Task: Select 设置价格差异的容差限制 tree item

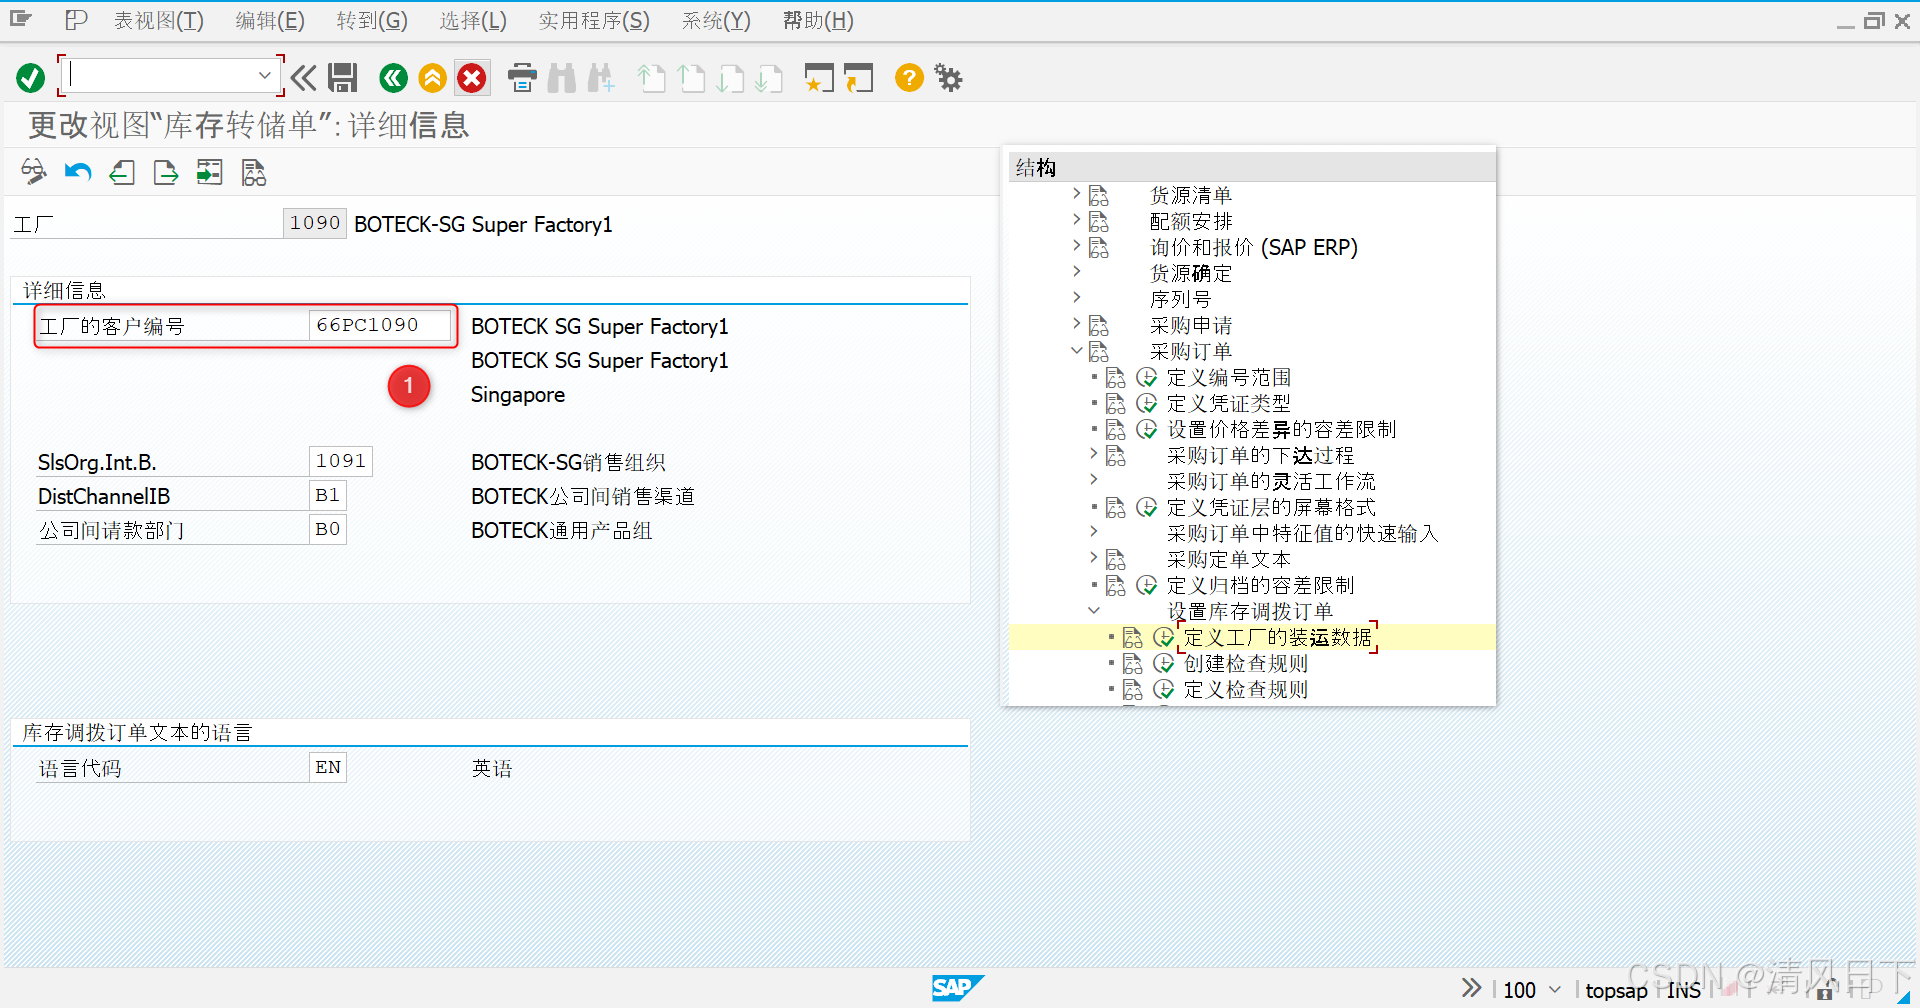Action: coord(1281,429)
